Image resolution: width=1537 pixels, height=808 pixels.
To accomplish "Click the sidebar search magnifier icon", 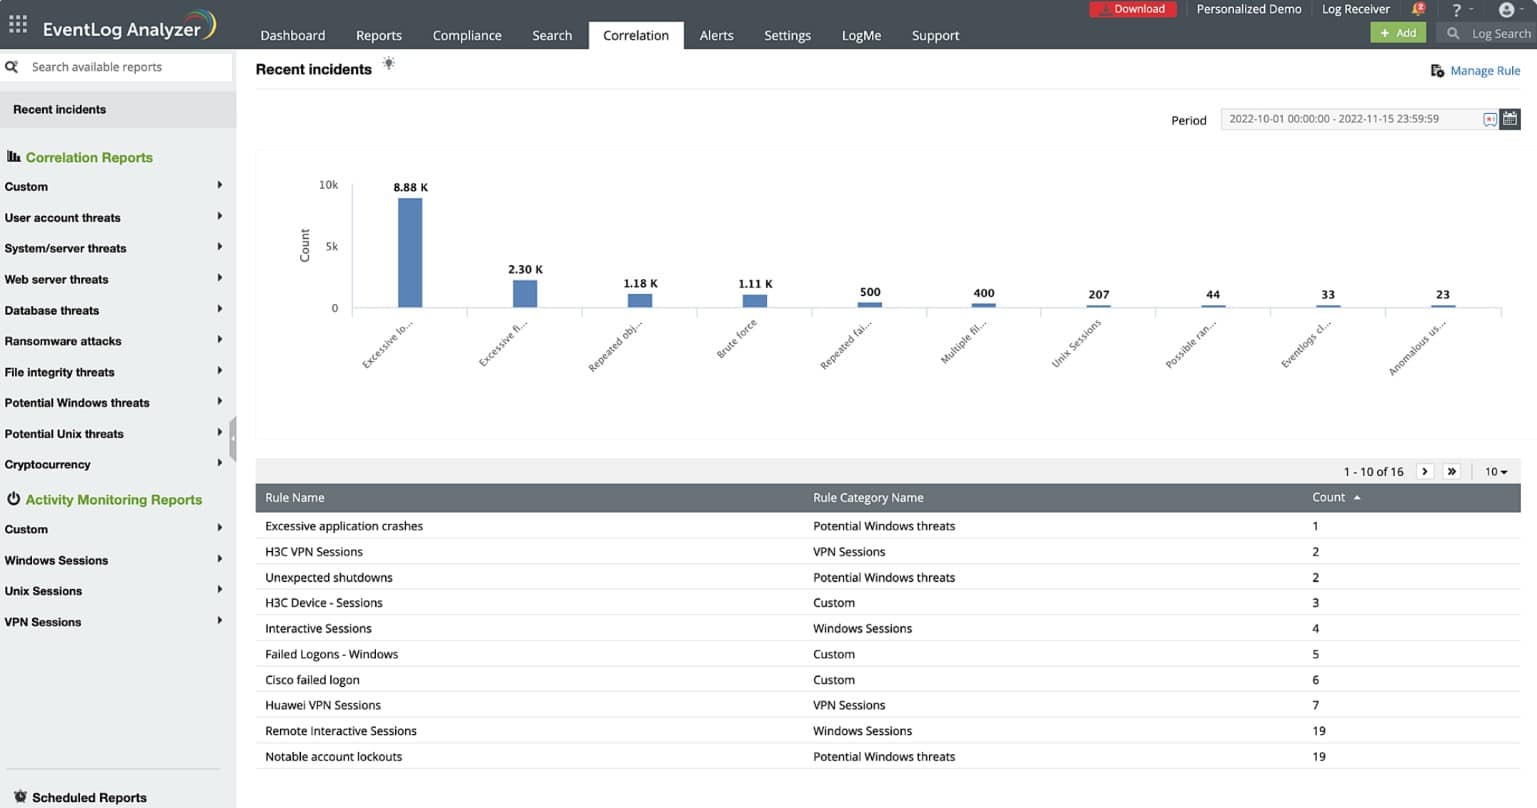I will point(12,67).
